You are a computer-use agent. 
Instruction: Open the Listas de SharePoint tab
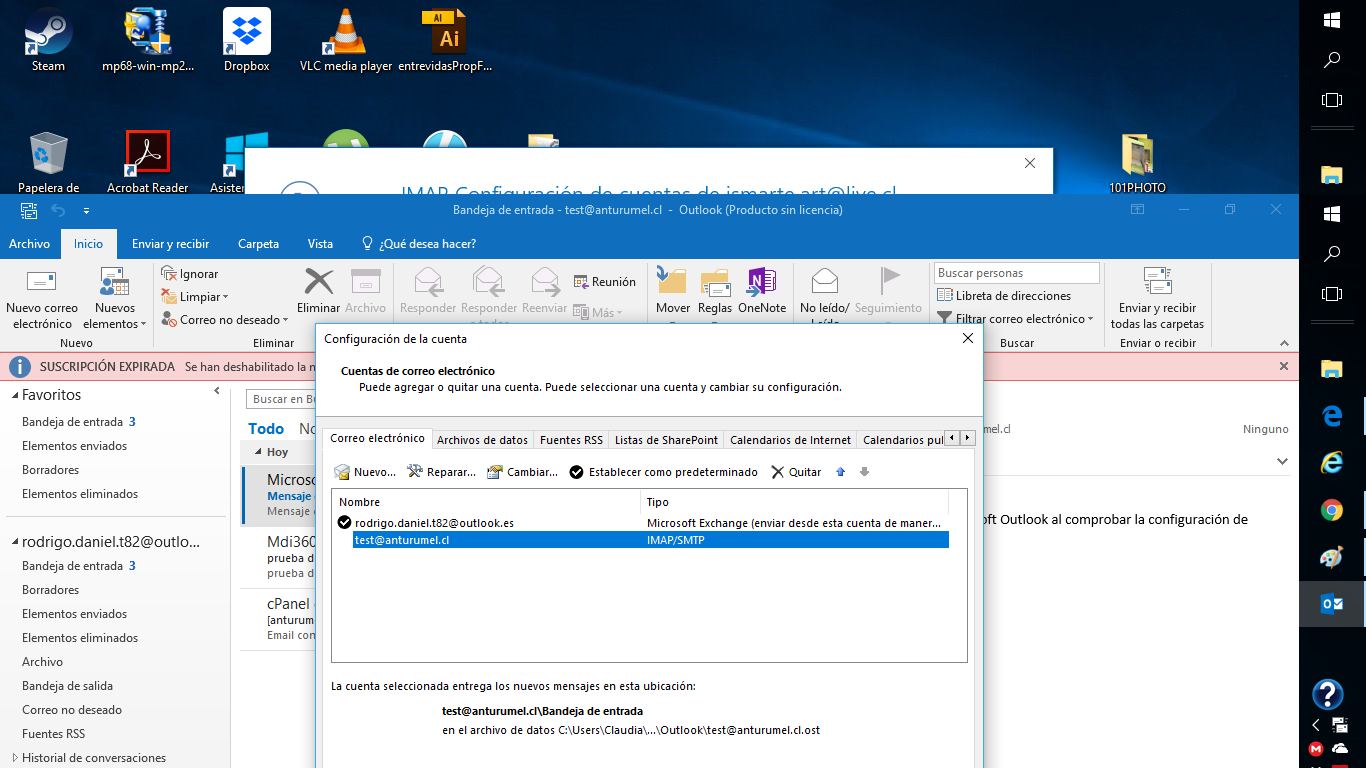coord(666,440)
